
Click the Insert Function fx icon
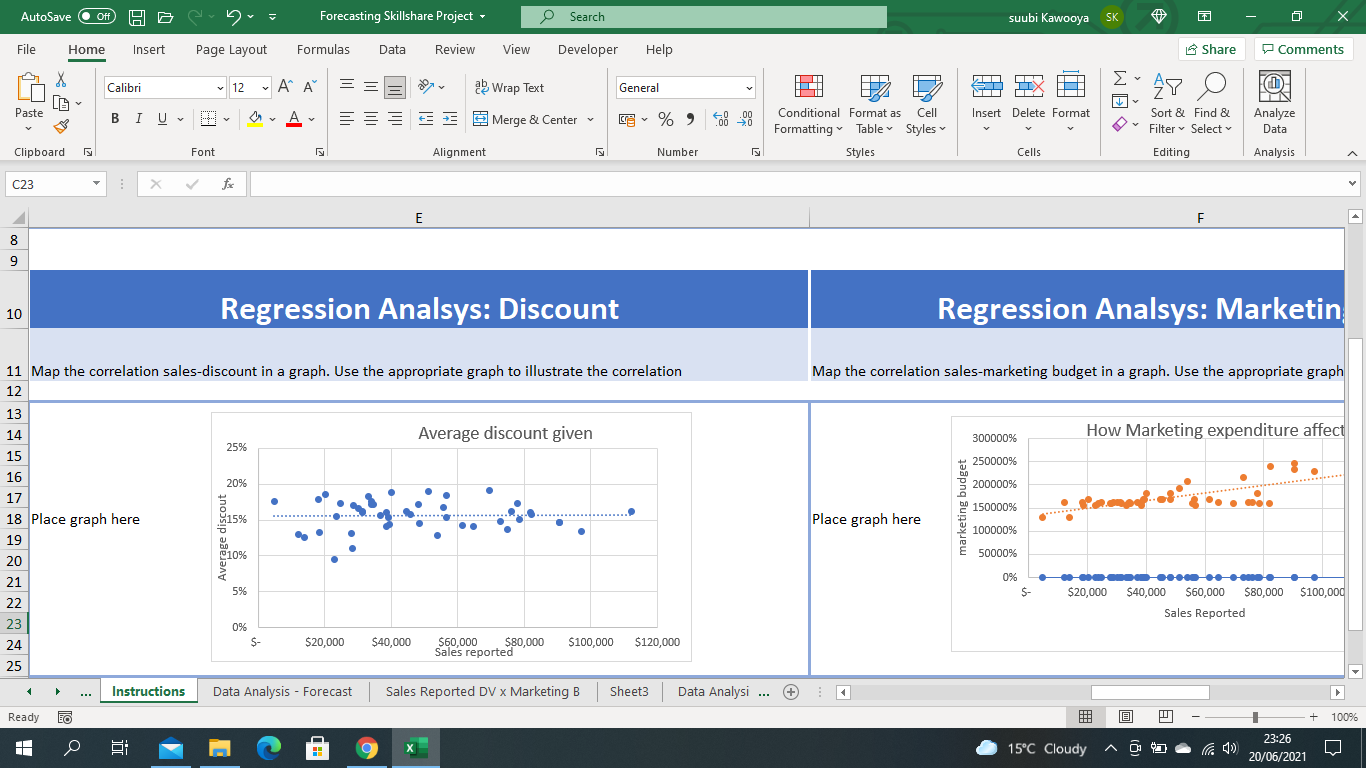point(228,184)
